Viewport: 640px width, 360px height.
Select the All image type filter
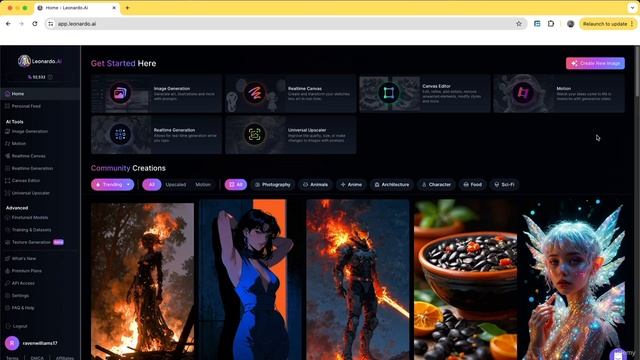pos(151,184)
